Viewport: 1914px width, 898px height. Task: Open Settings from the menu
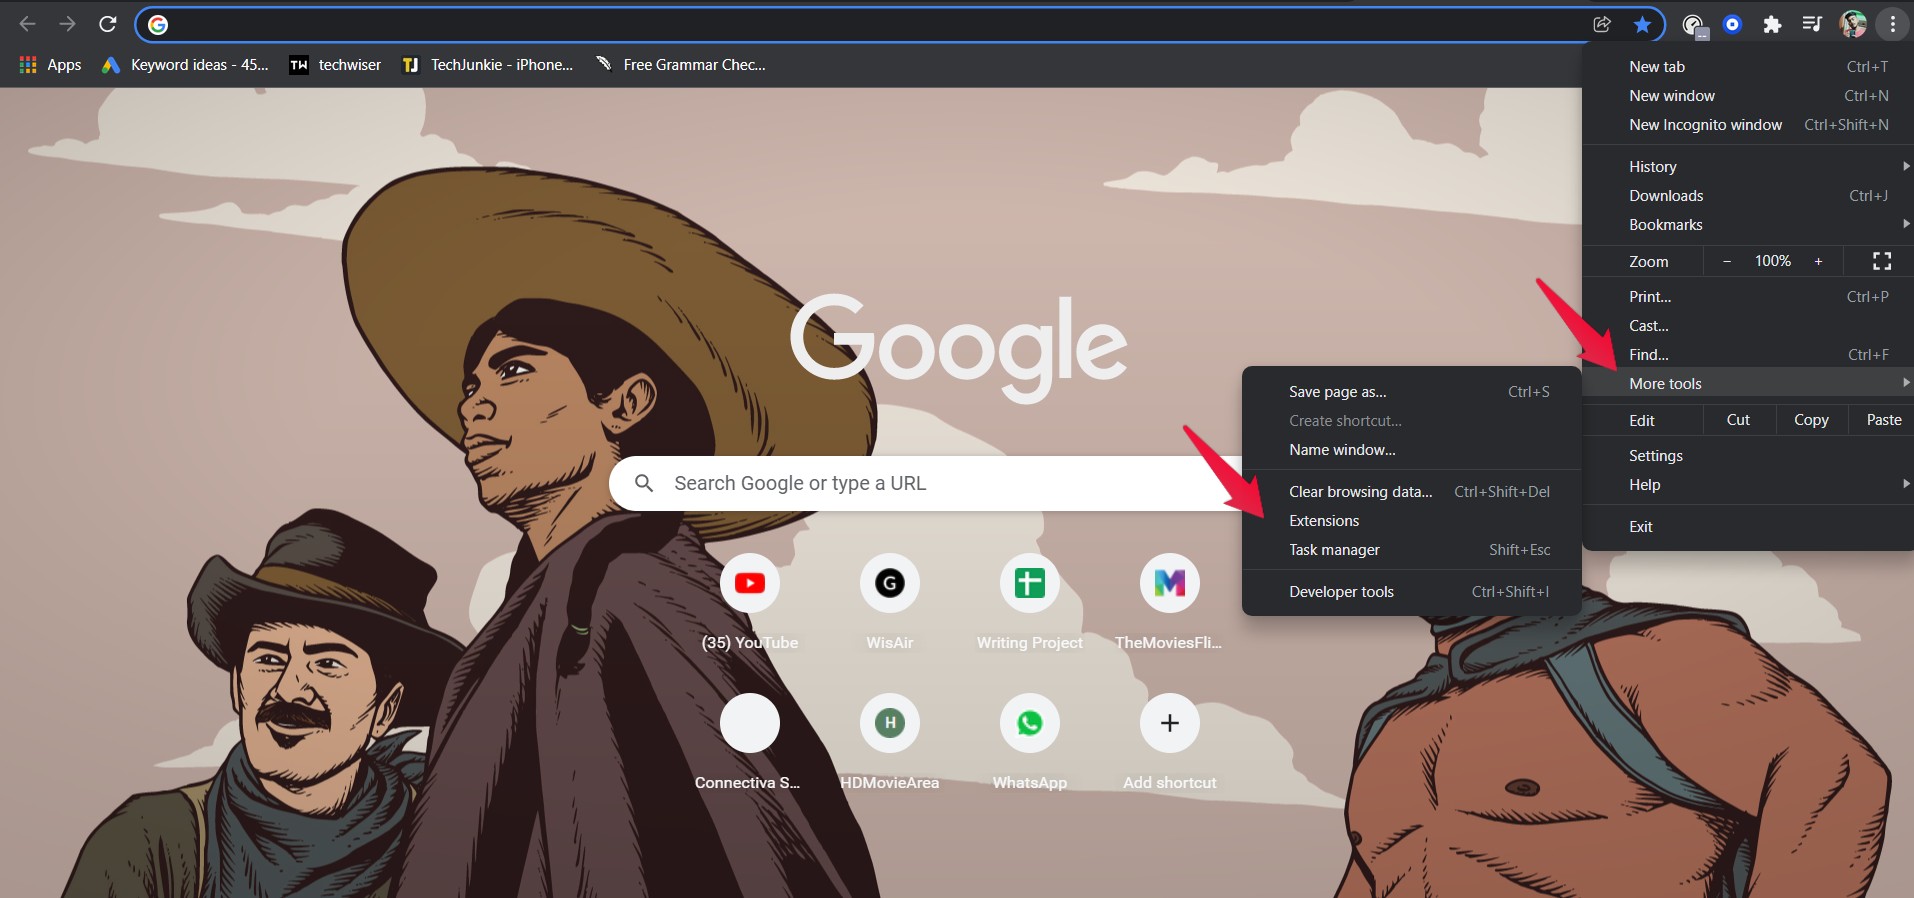pos(1748,456)
